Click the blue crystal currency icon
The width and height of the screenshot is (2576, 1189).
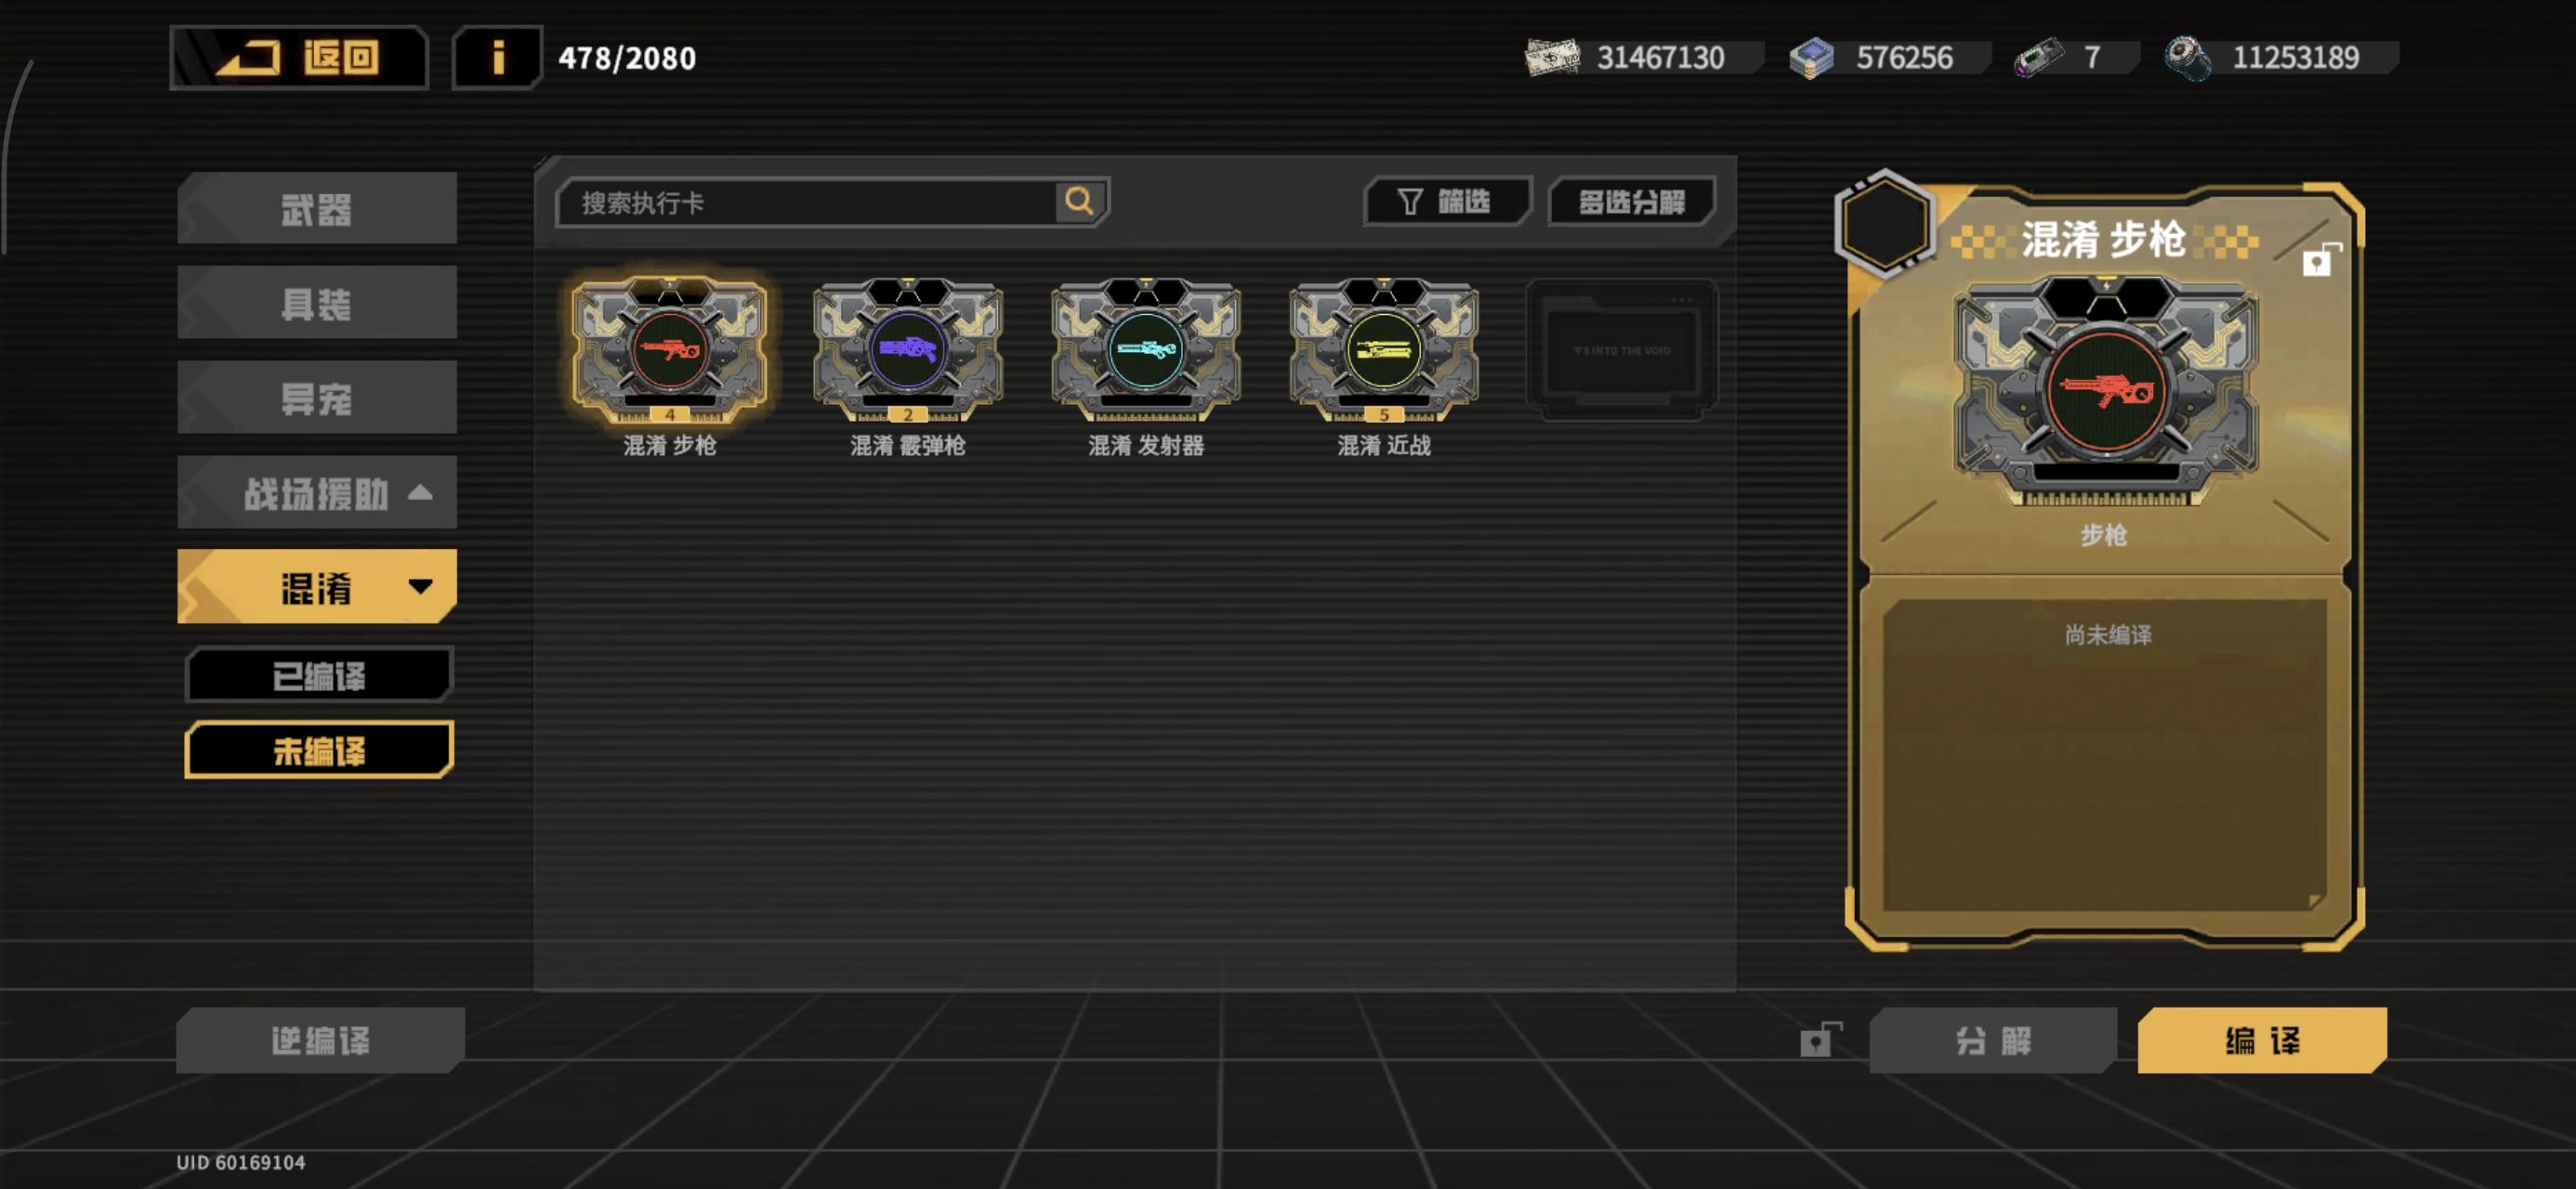pos(1811,58)
